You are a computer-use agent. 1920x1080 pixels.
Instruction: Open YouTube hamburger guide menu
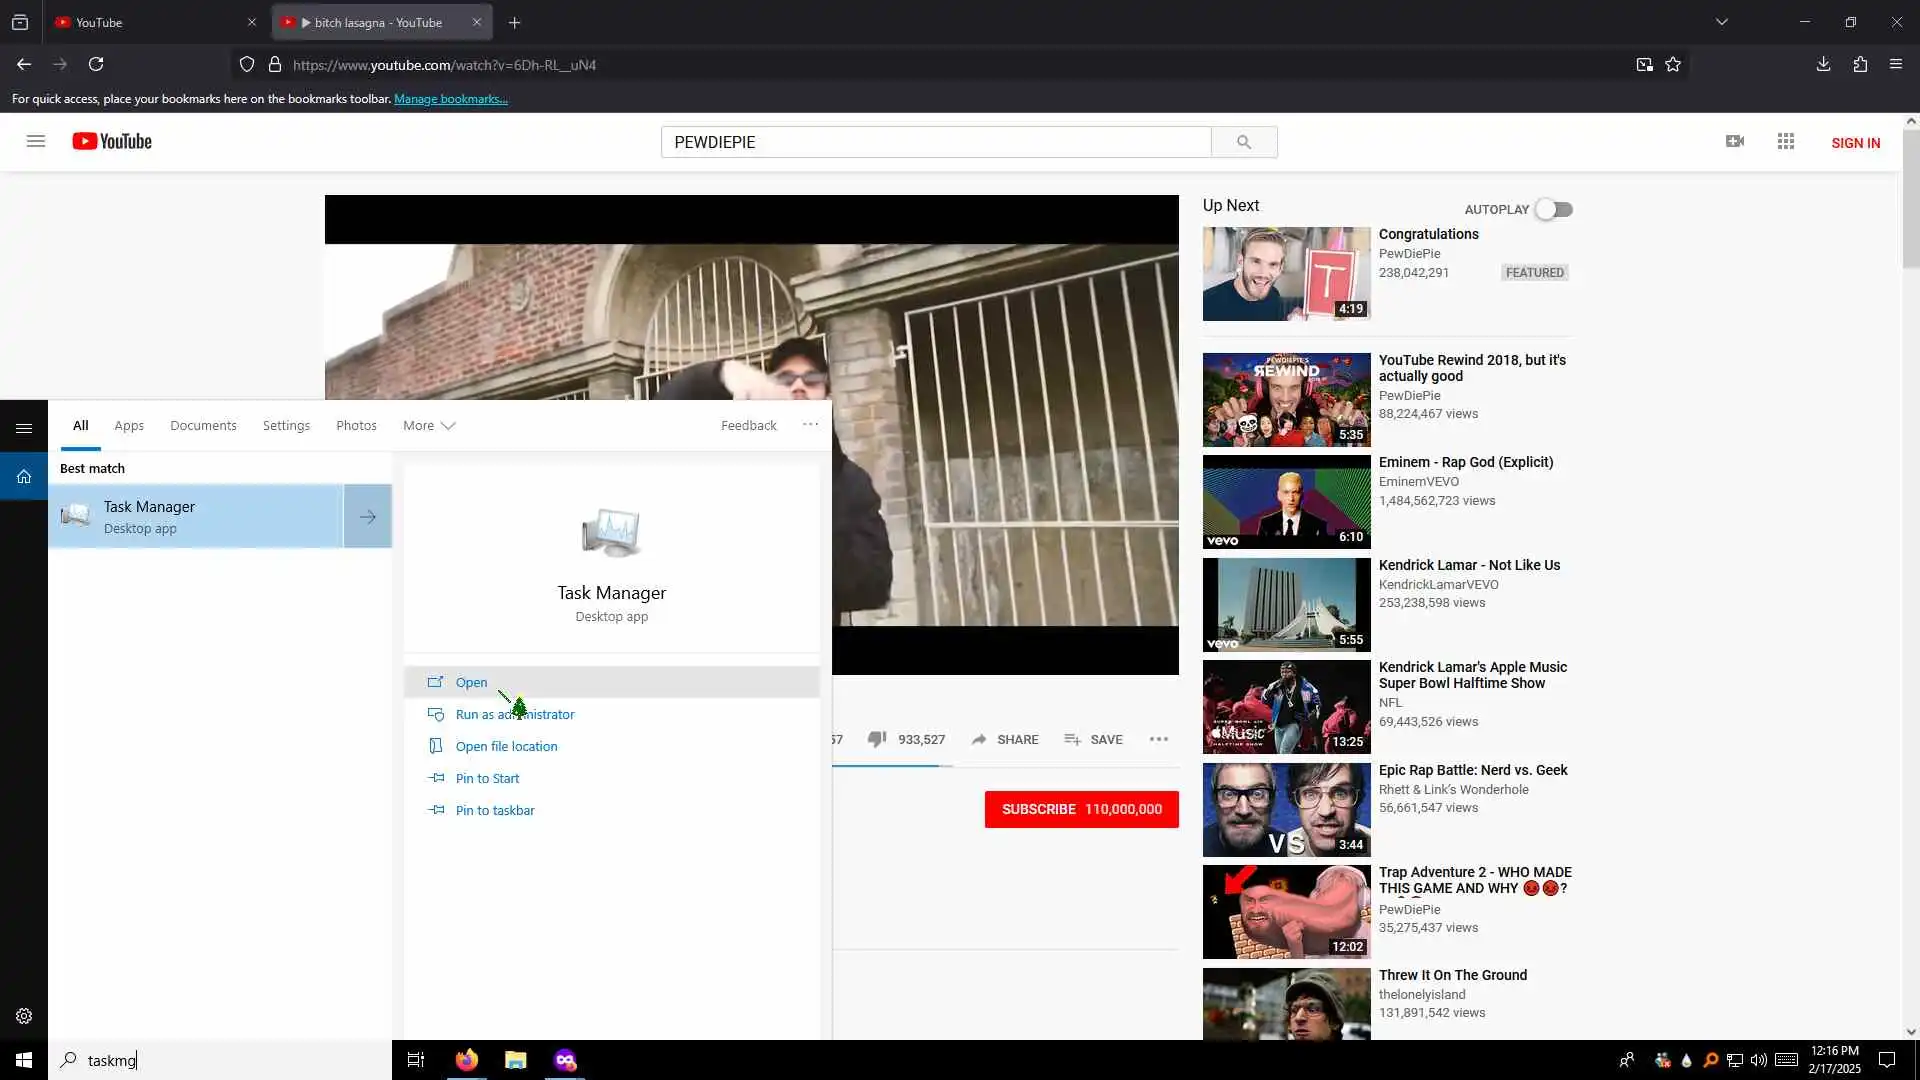point(36,141)
